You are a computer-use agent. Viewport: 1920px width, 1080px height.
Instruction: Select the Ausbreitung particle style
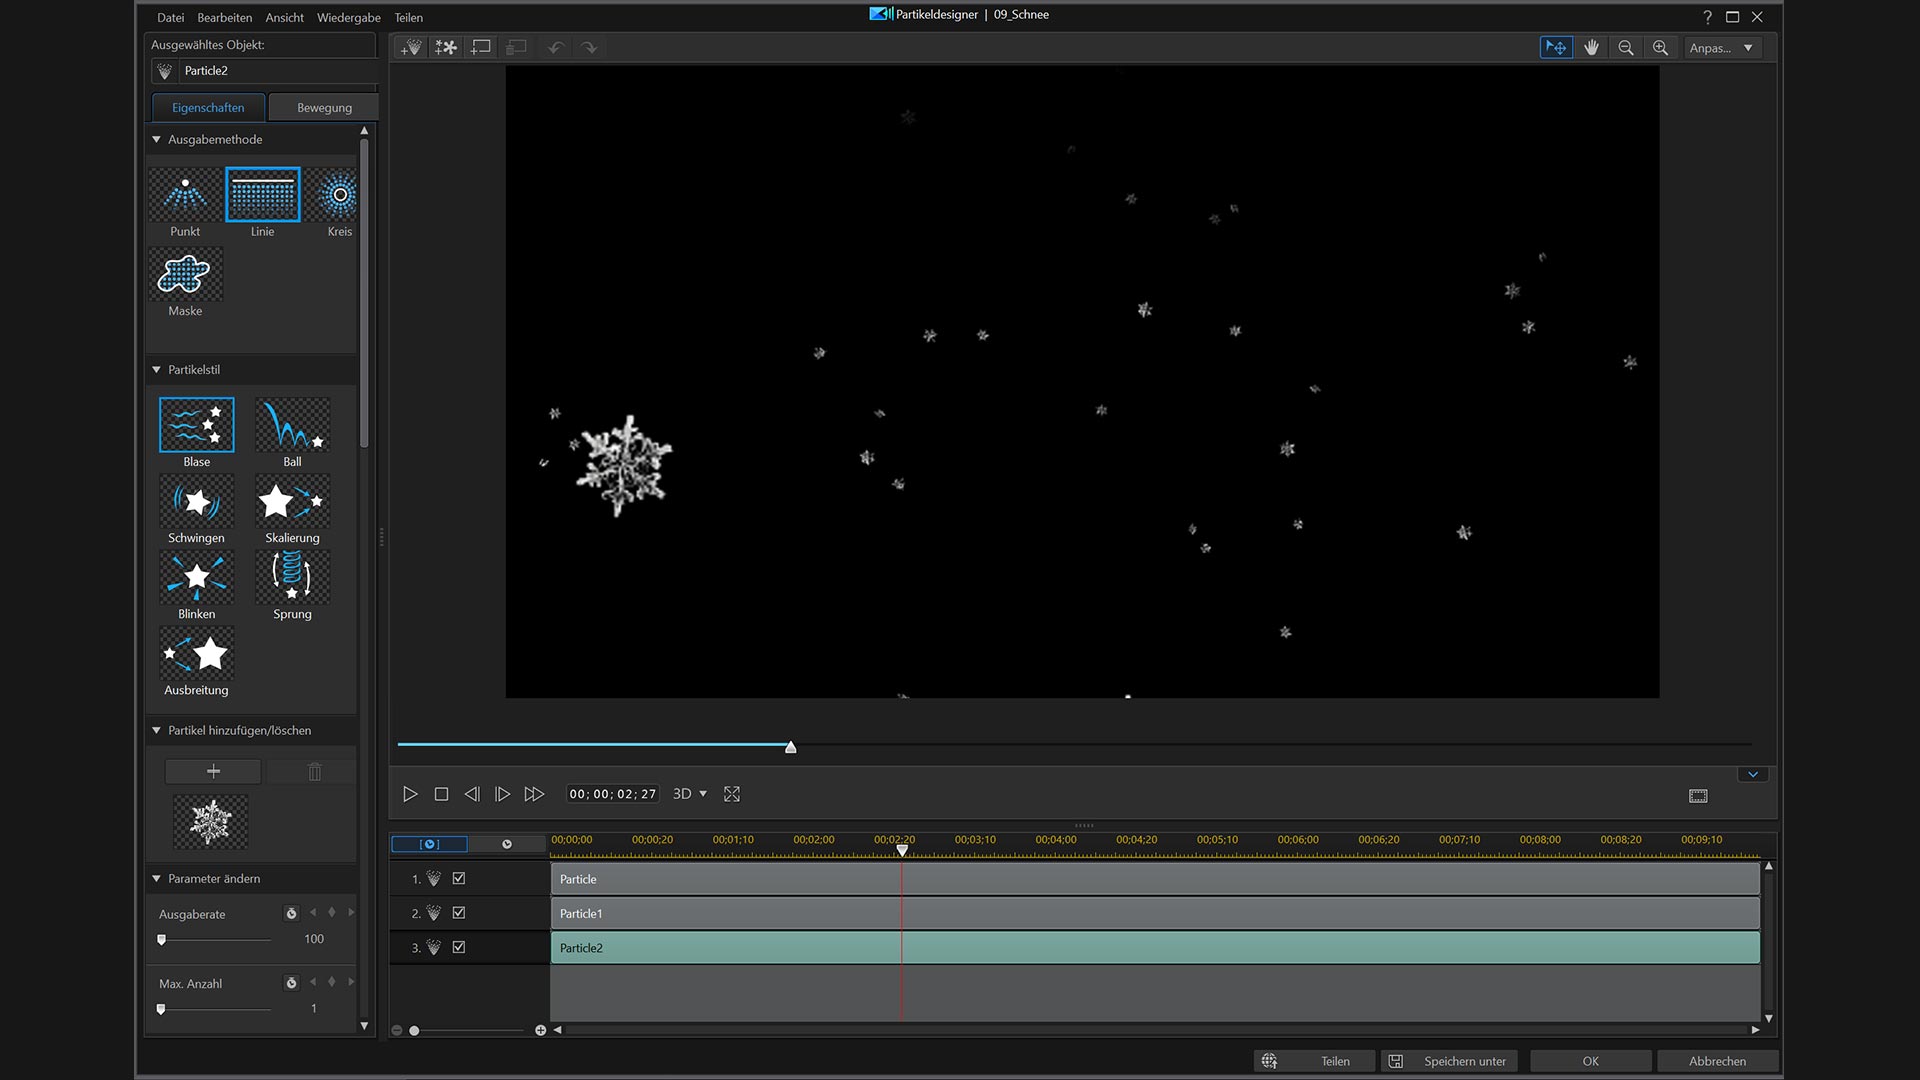point(196,654)
